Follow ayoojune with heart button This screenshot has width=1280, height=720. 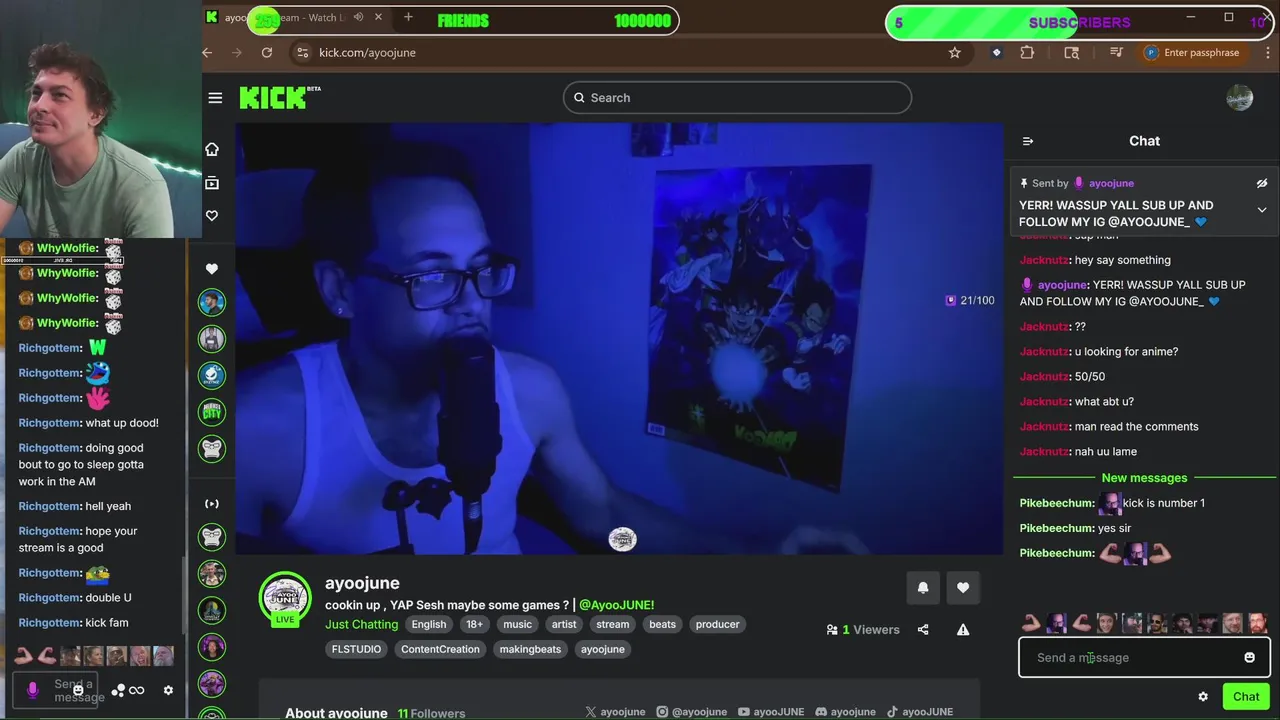tap(963, 588)
